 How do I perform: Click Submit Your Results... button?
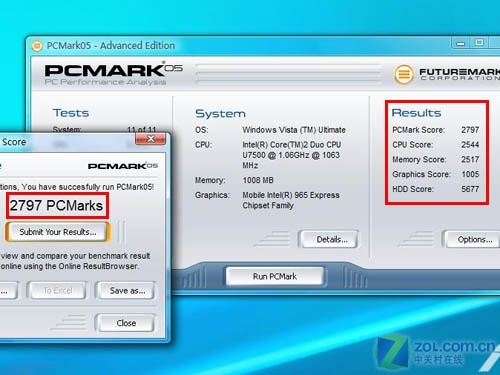pos(57,232)
